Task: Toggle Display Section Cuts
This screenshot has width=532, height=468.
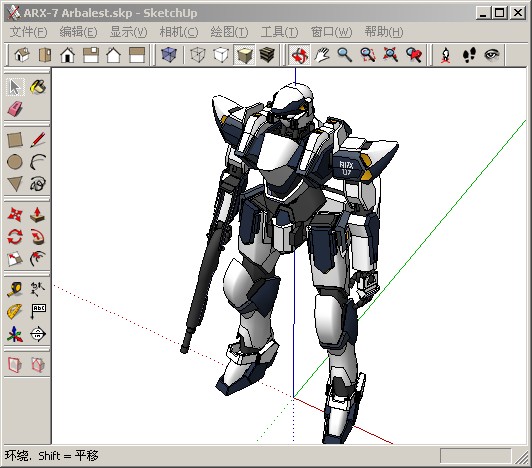Action: pos(38,365)
